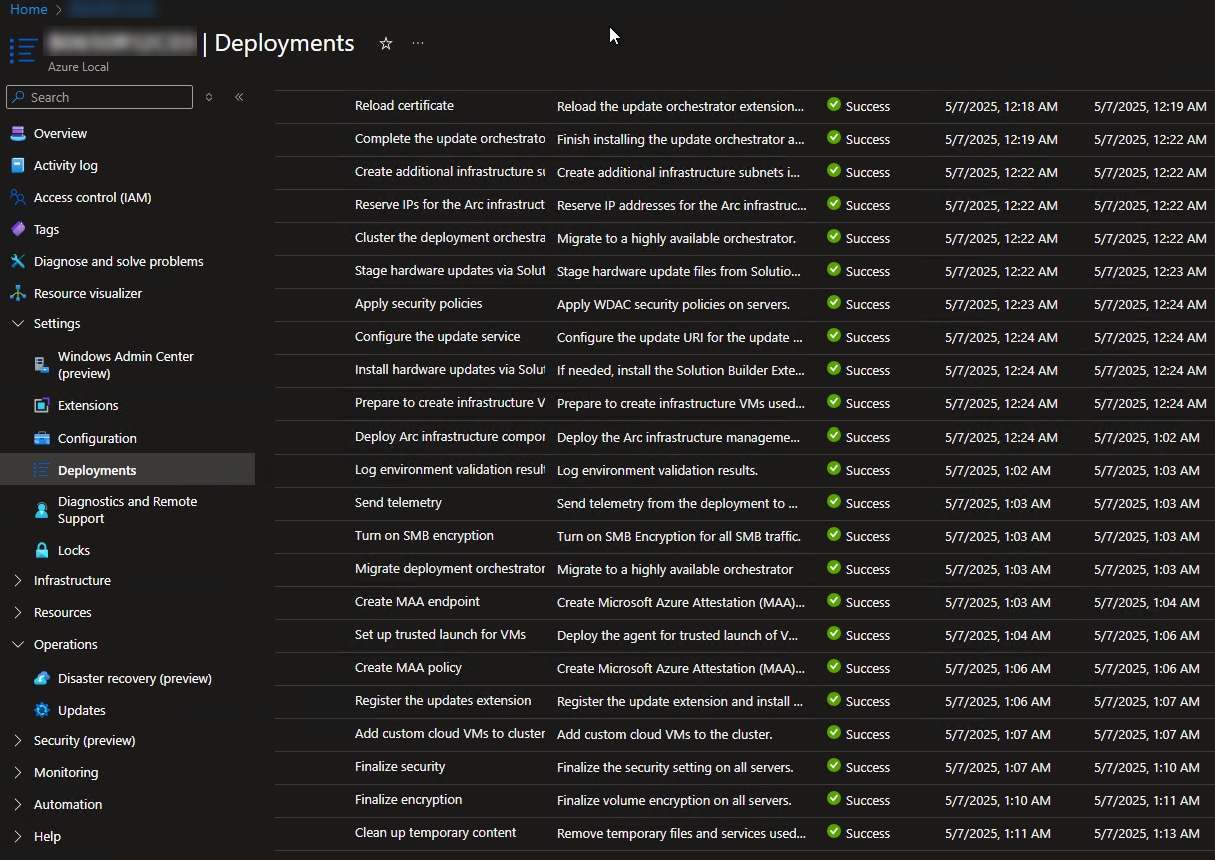Select the 'Clean up temporary content' step

pos(436,833)
